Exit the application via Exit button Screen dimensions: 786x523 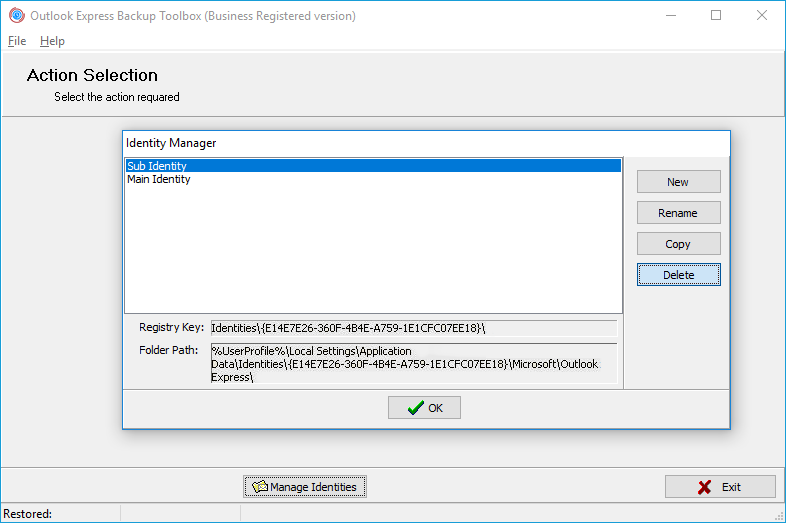click(x=720, y=487)
